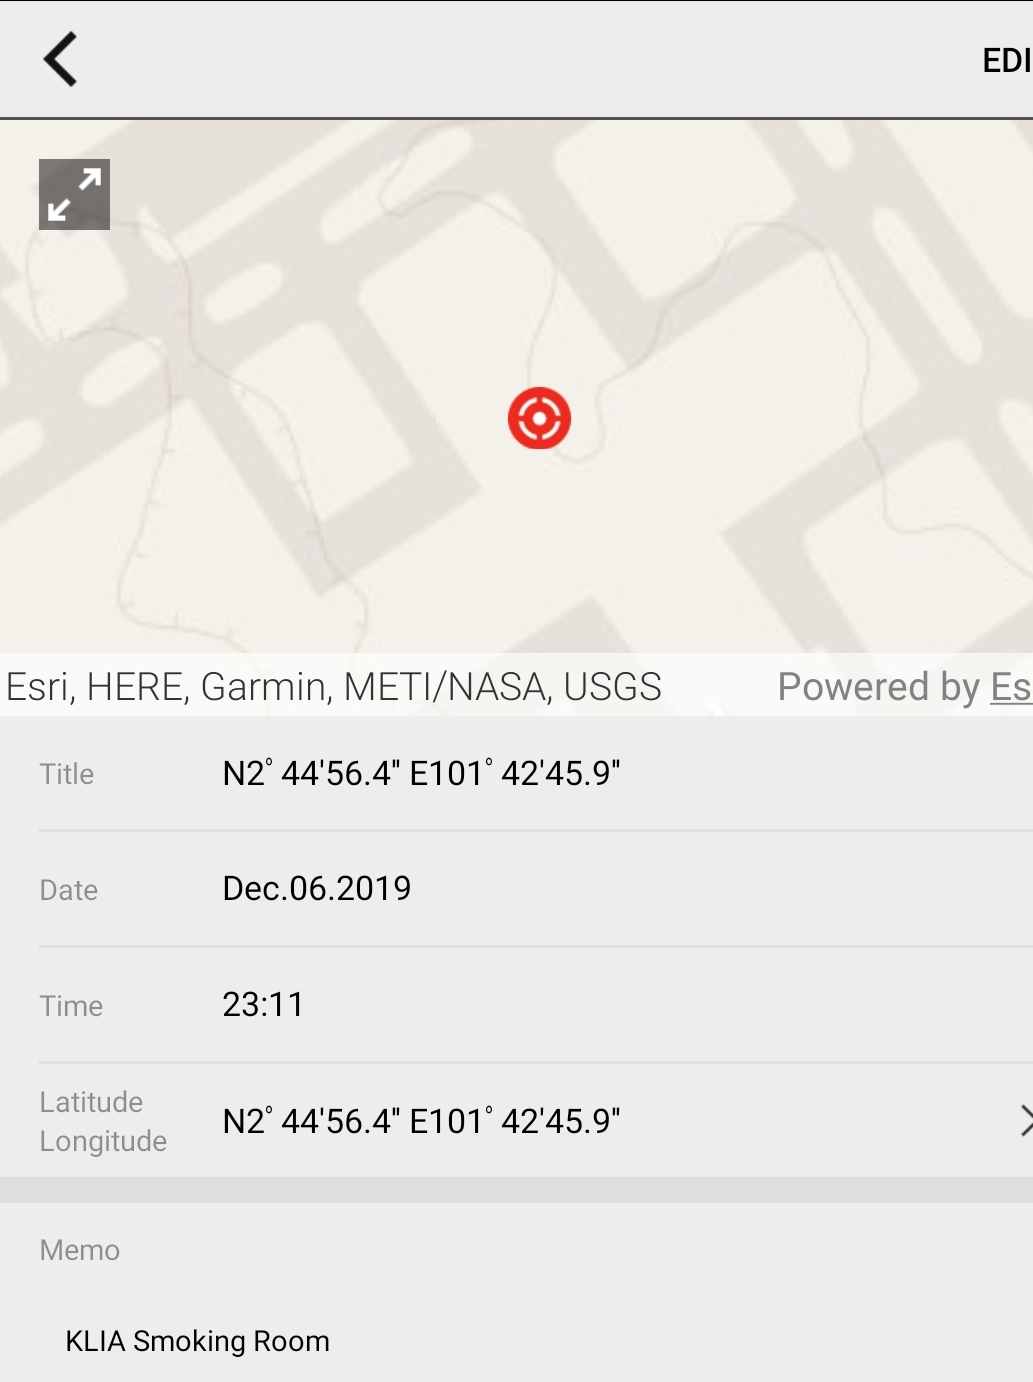Tap the Title field label
The image size is (1033, 1382).
click(x=67, y=774)
